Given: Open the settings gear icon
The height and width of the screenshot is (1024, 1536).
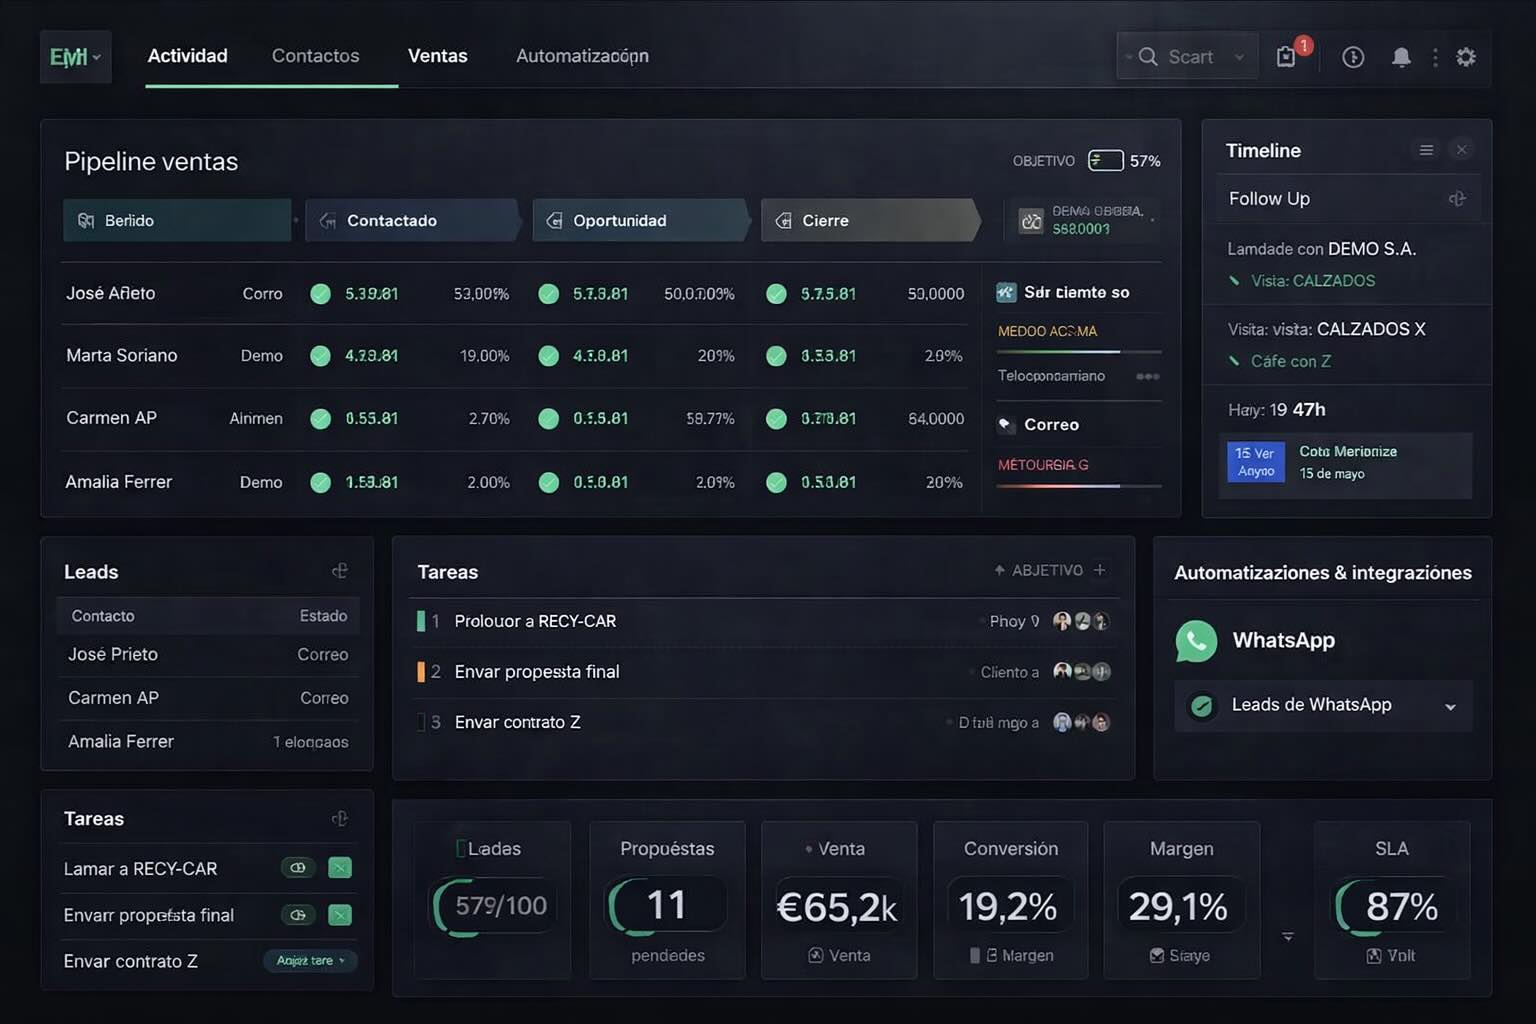Looking at the screenshot, I should pyautogui.click(x=1466, y=57).
